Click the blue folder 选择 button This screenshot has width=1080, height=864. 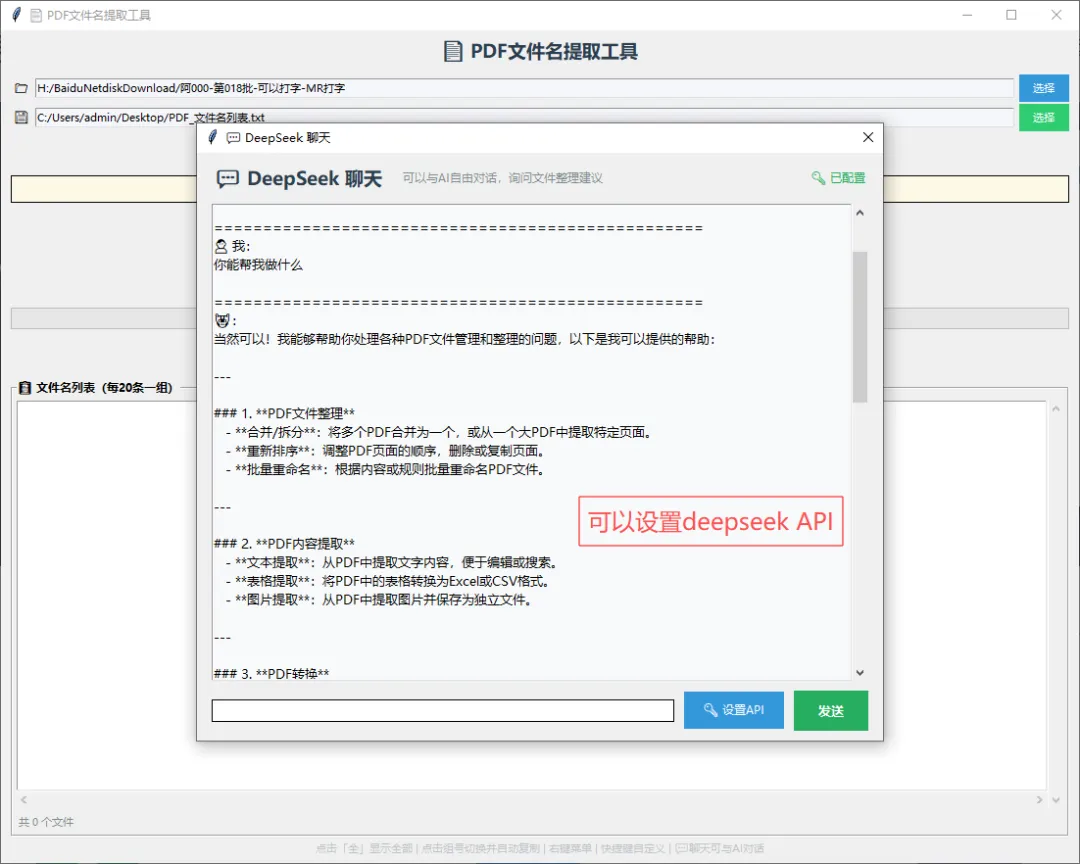(1043, 88)
